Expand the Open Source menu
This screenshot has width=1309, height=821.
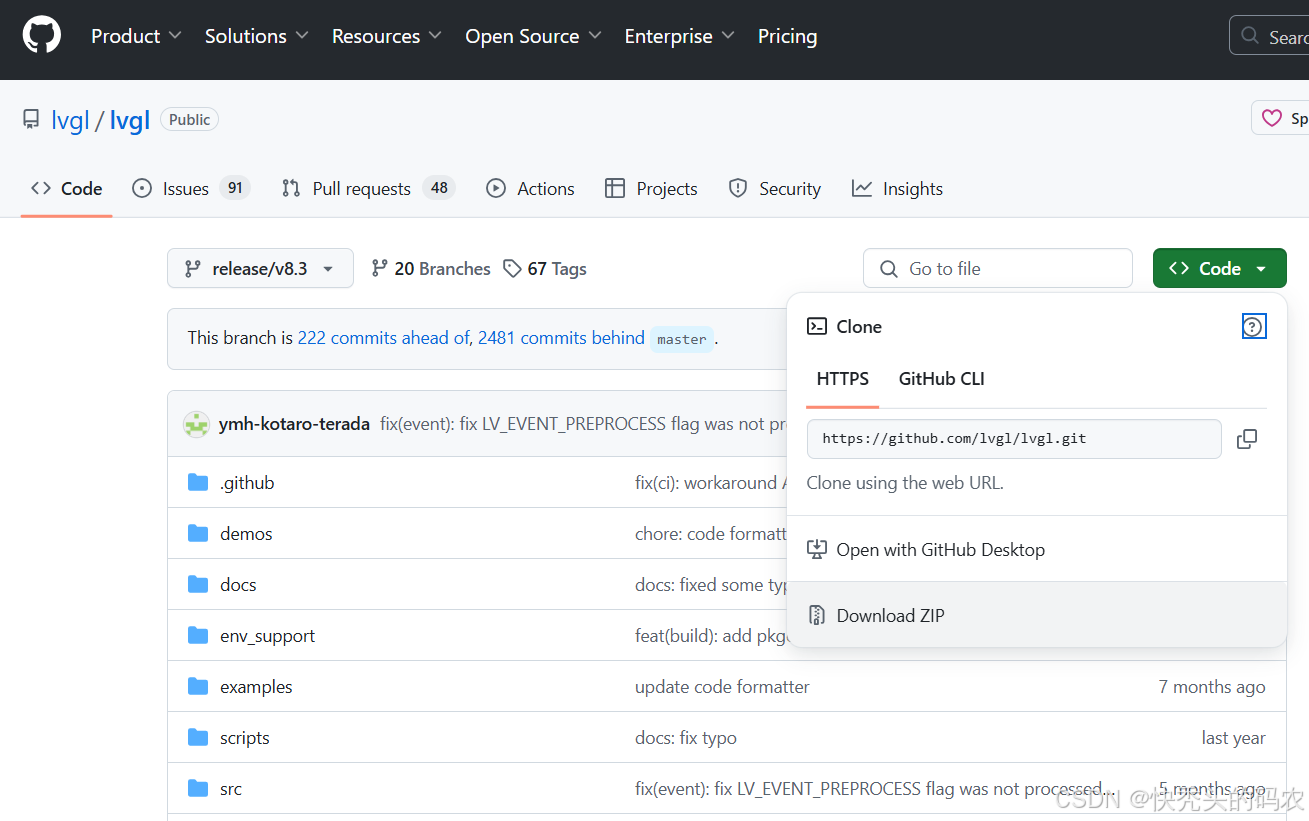(533, 36)
